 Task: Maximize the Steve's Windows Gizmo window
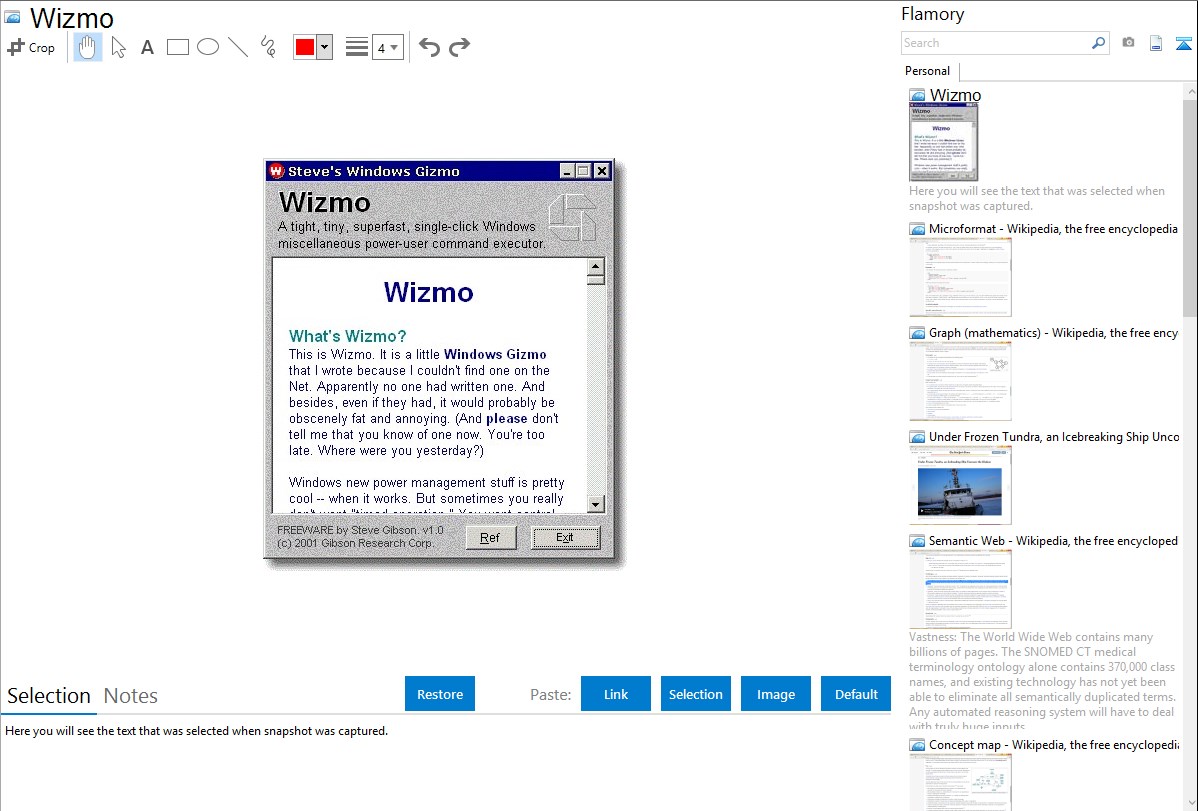(584, 171)
